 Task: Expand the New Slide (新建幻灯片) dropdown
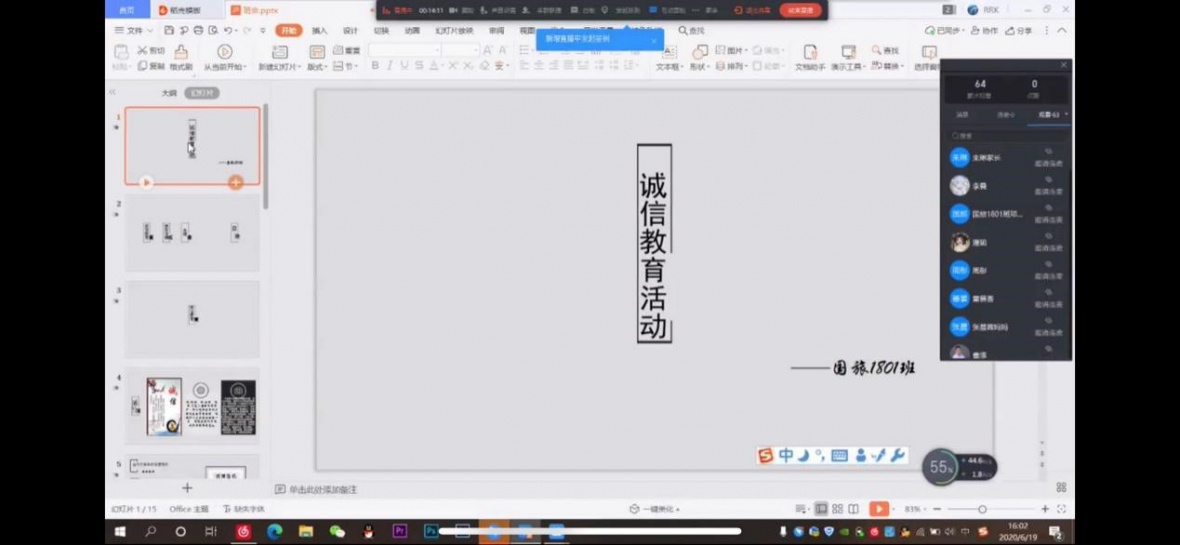click(277, 67)
